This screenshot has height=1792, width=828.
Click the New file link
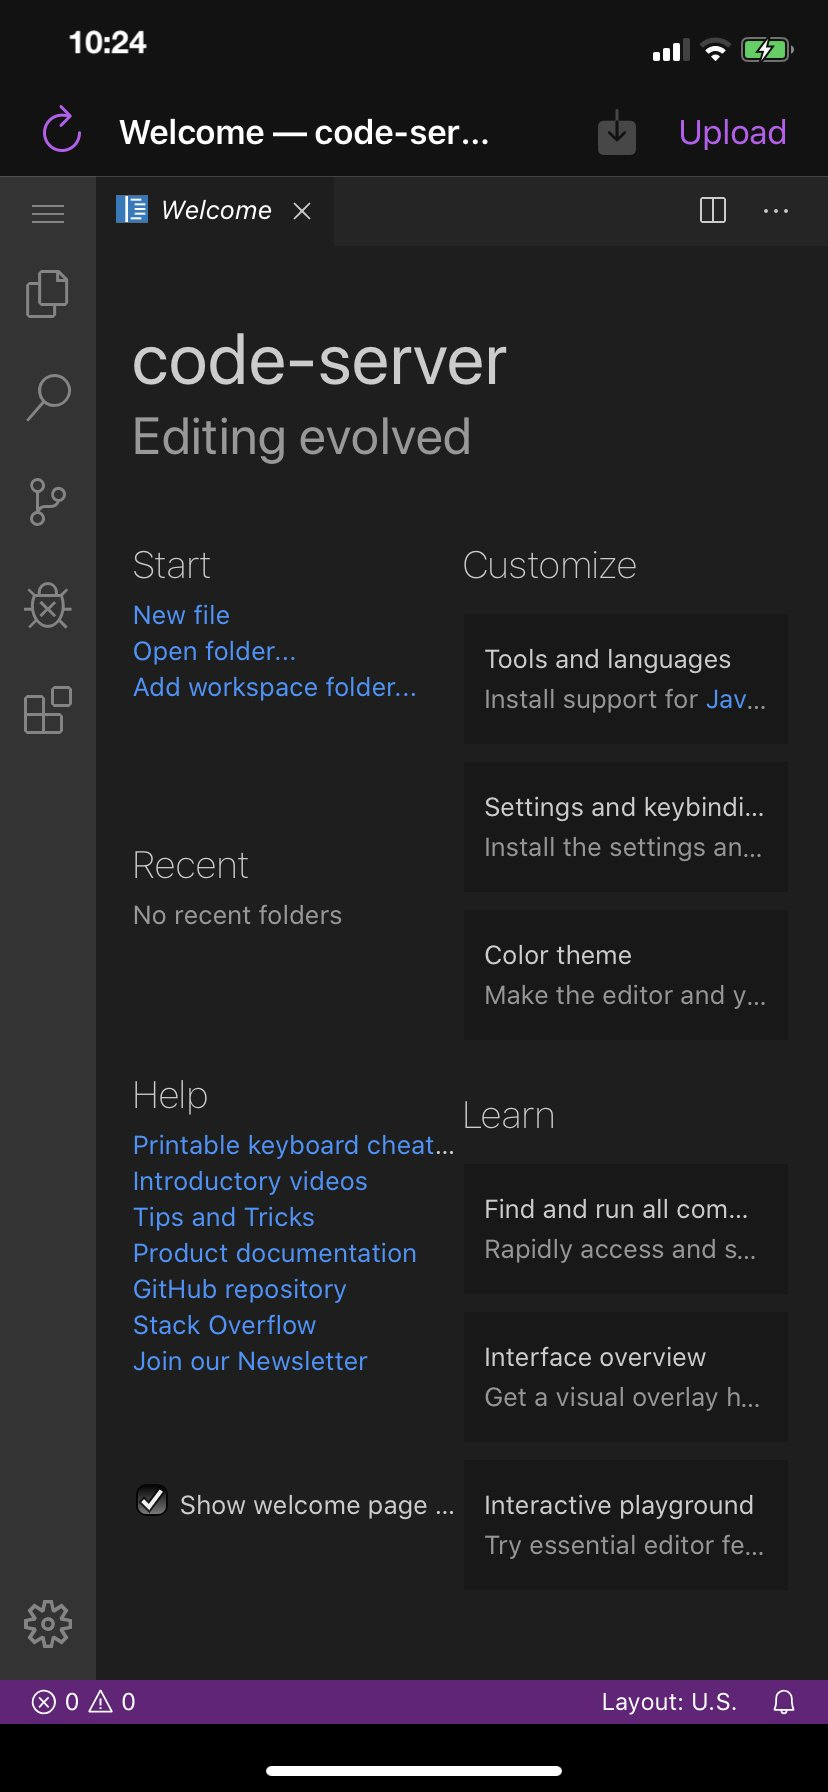pos(181,615)
